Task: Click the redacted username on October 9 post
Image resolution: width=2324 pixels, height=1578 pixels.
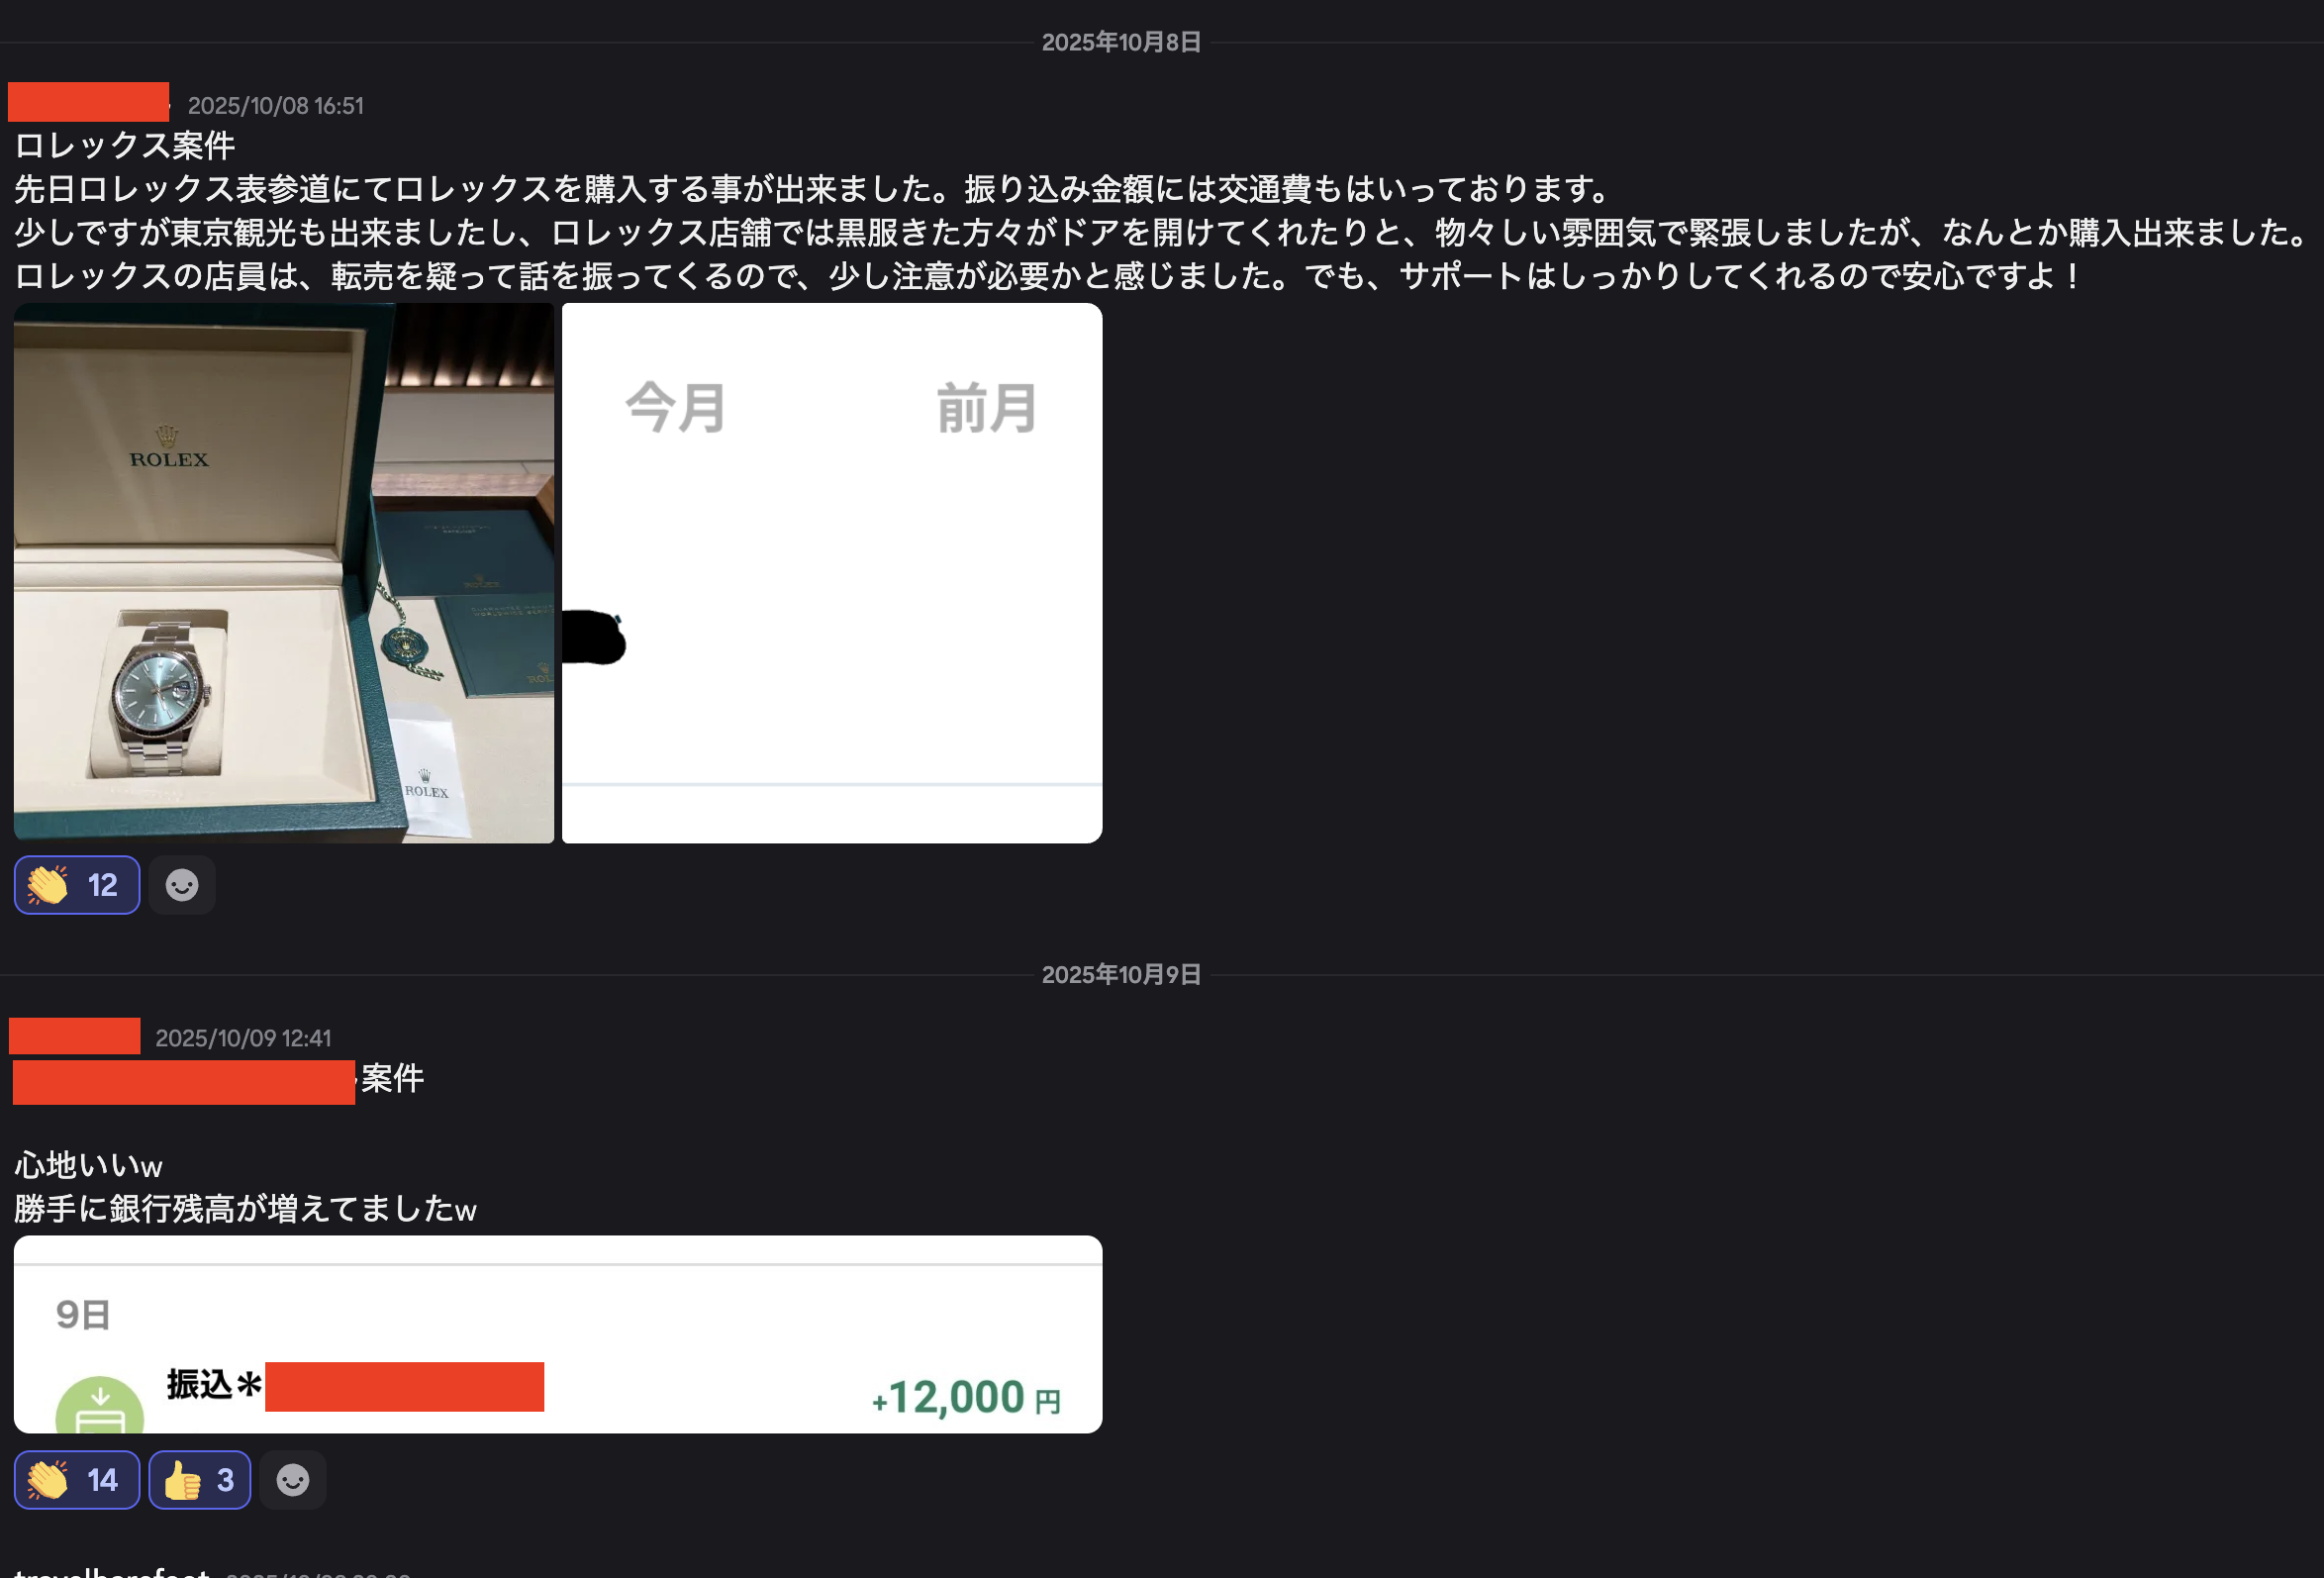Action: [x=75, y=1036]
